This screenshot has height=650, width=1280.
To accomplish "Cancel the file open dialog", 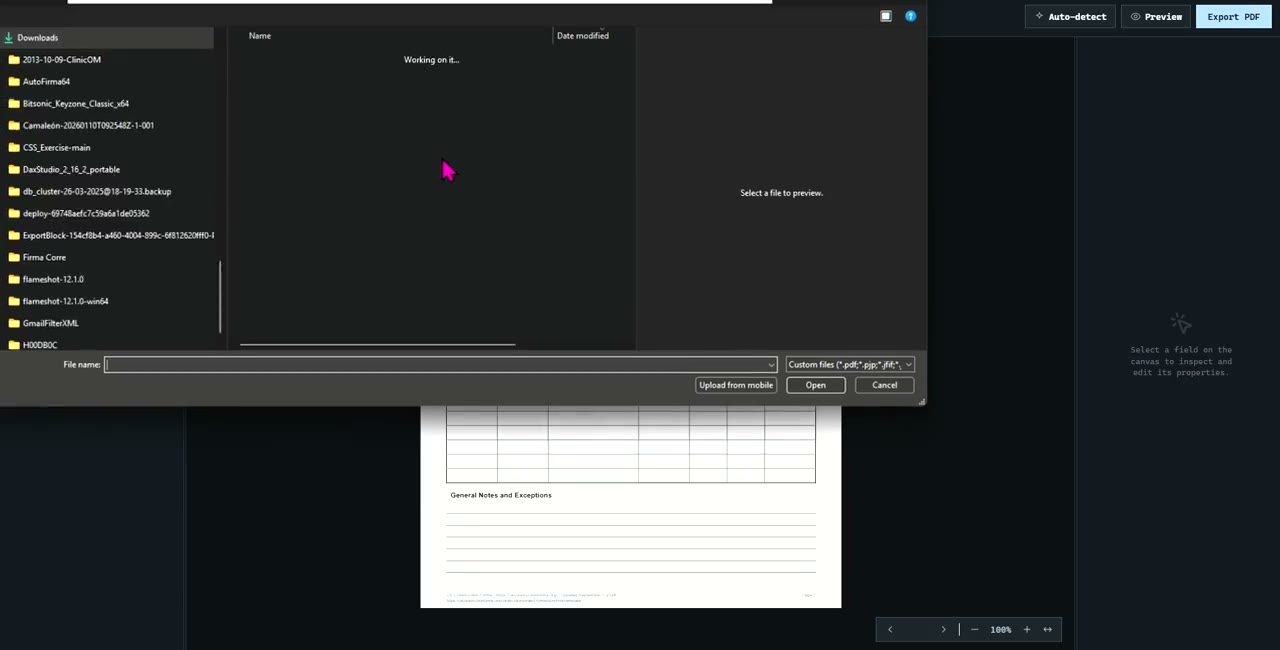I will 885,385.
